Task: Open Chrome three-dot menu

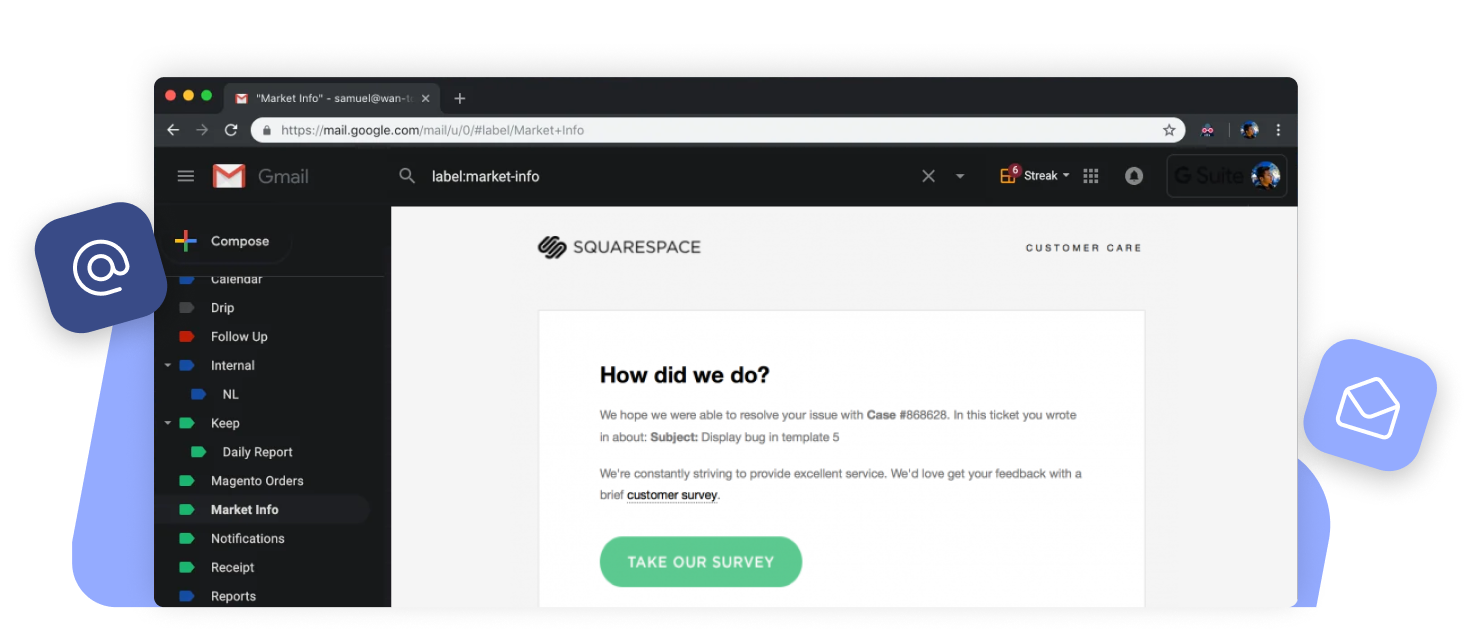Action: [1278, 130]
